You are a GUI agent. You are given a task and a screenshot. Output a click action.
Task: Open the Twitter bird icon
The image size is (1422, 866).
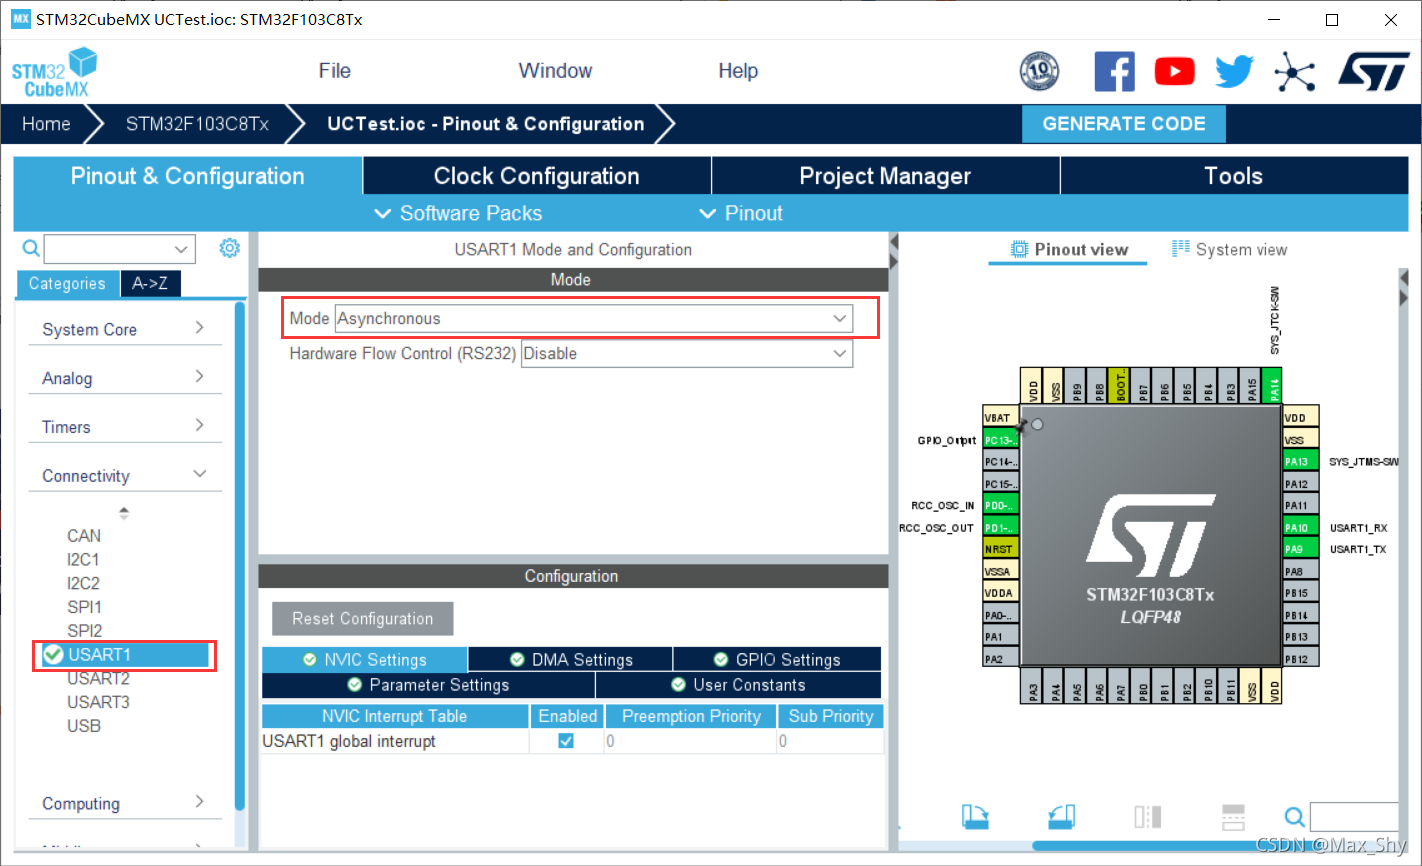click(1234, 71)
